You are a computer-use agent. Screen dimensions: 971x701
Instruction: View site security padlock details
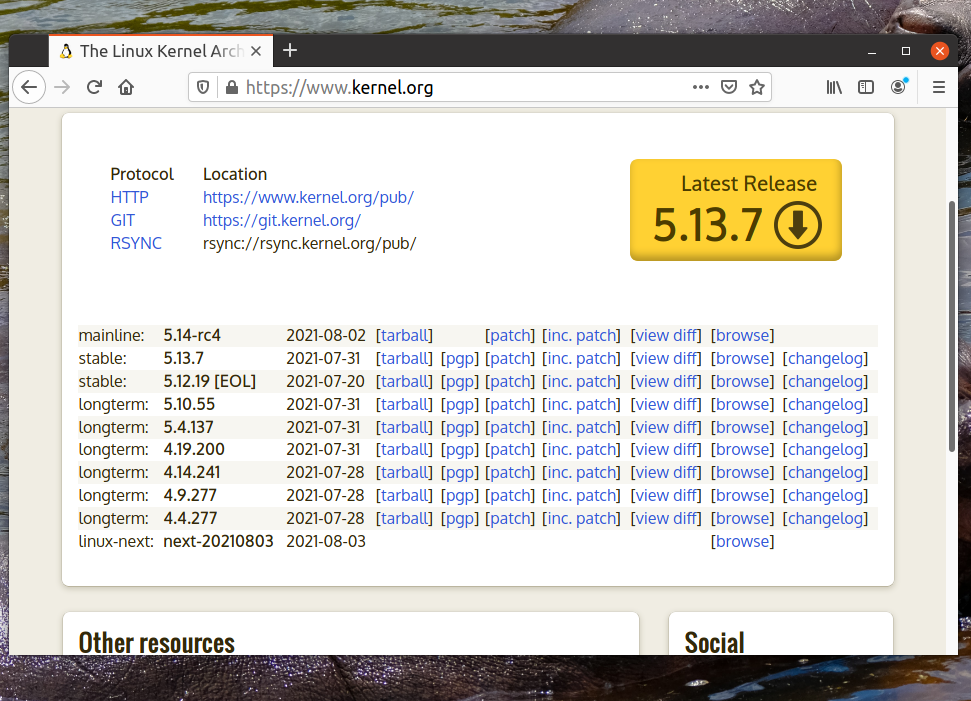(232, 87)
